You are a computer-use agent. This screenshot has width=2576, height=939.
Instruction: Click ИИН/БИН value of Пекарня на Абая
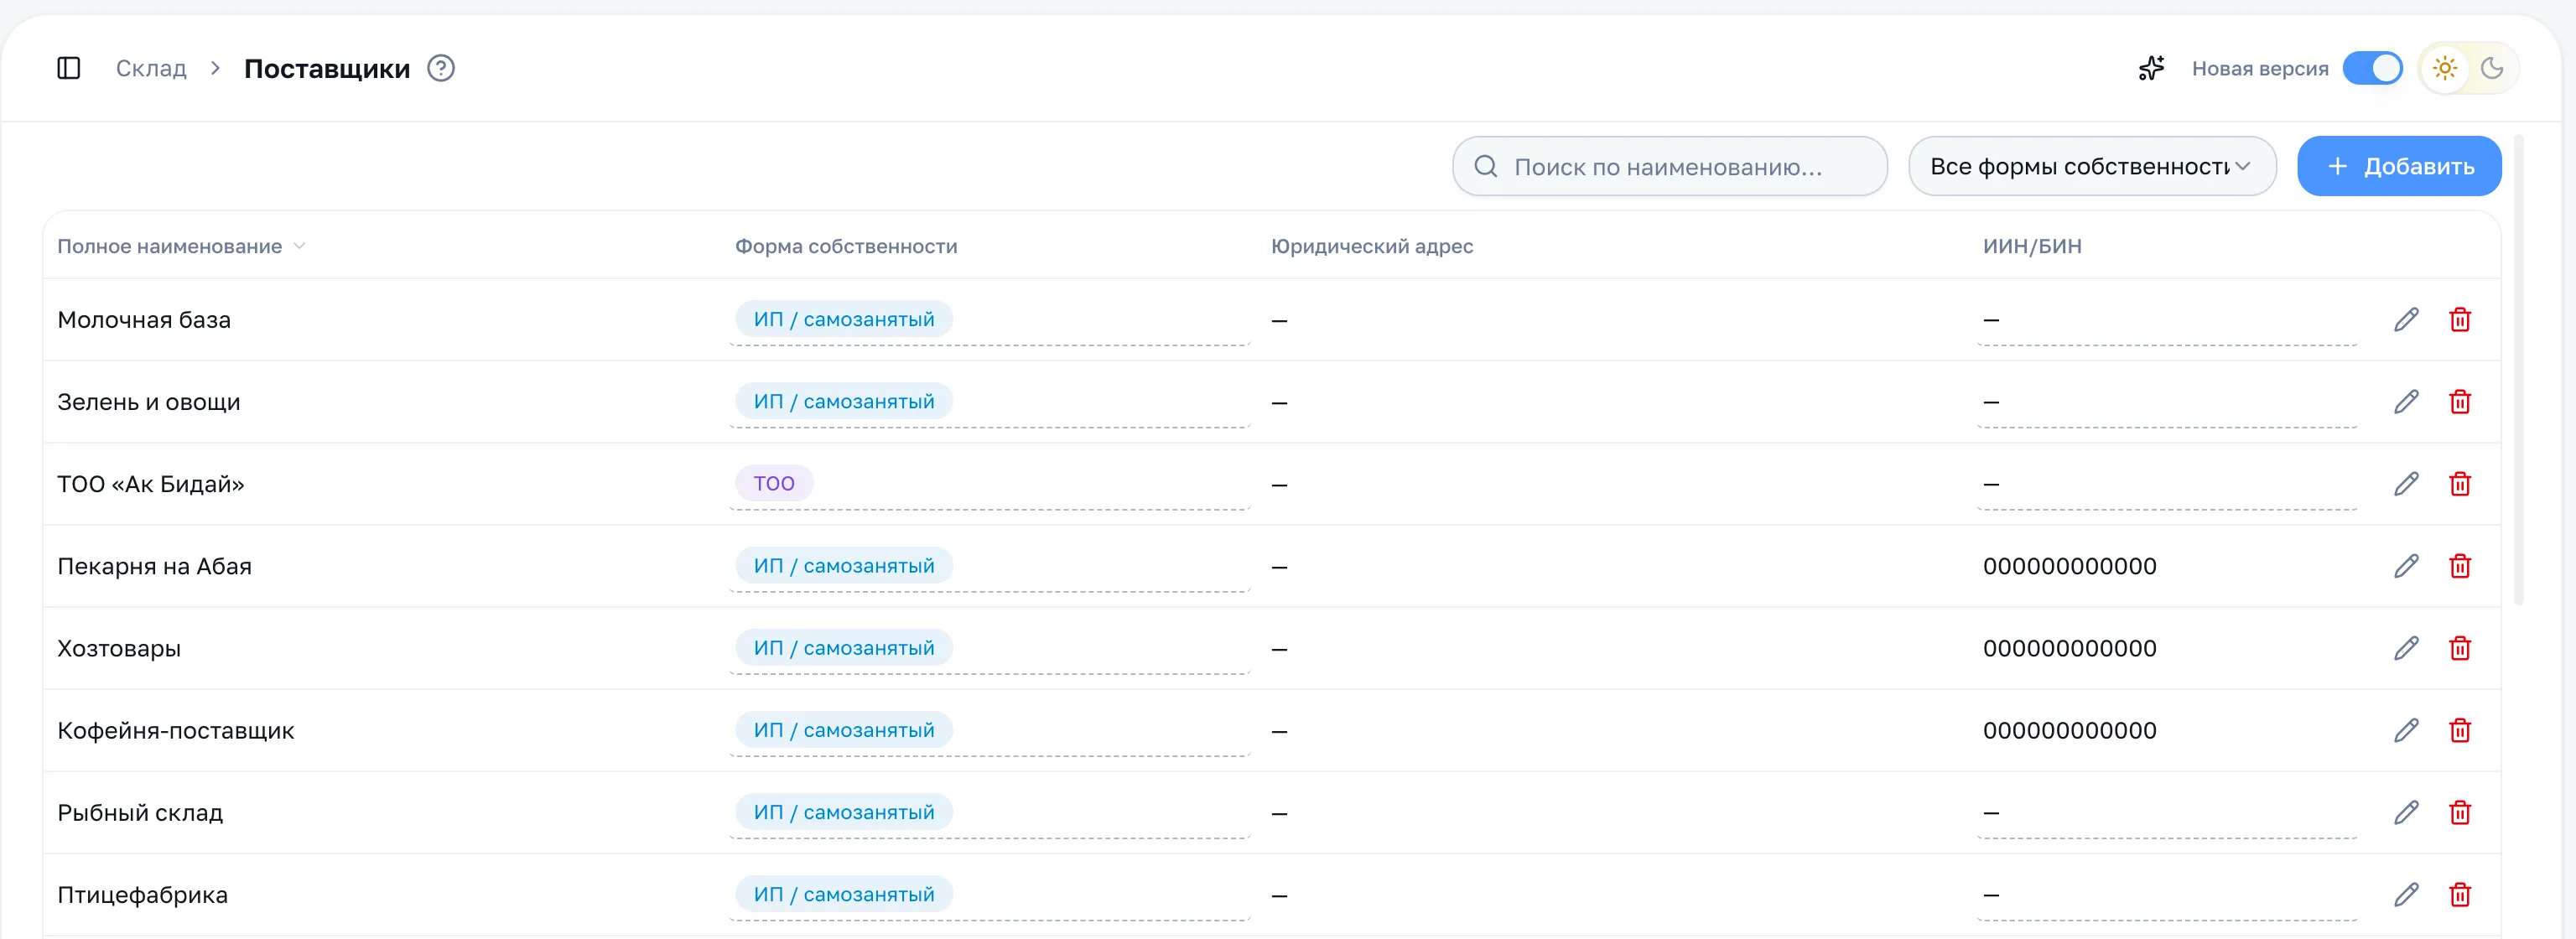pos(2069,566)
